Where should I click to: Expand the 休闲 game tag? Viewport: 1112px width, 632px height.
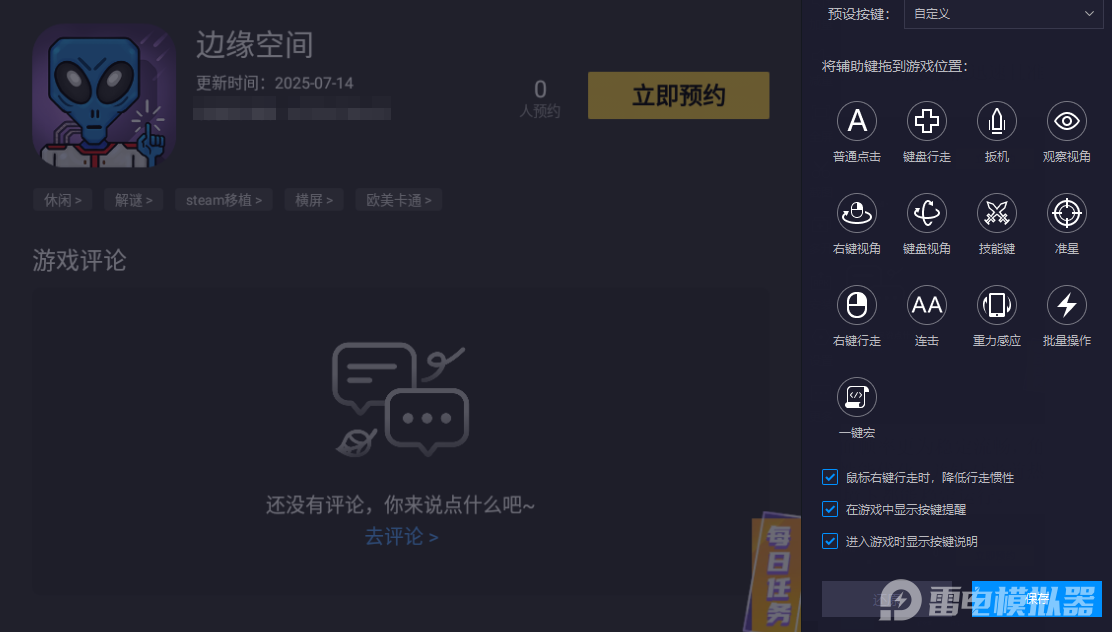click(x=62, y=199)
